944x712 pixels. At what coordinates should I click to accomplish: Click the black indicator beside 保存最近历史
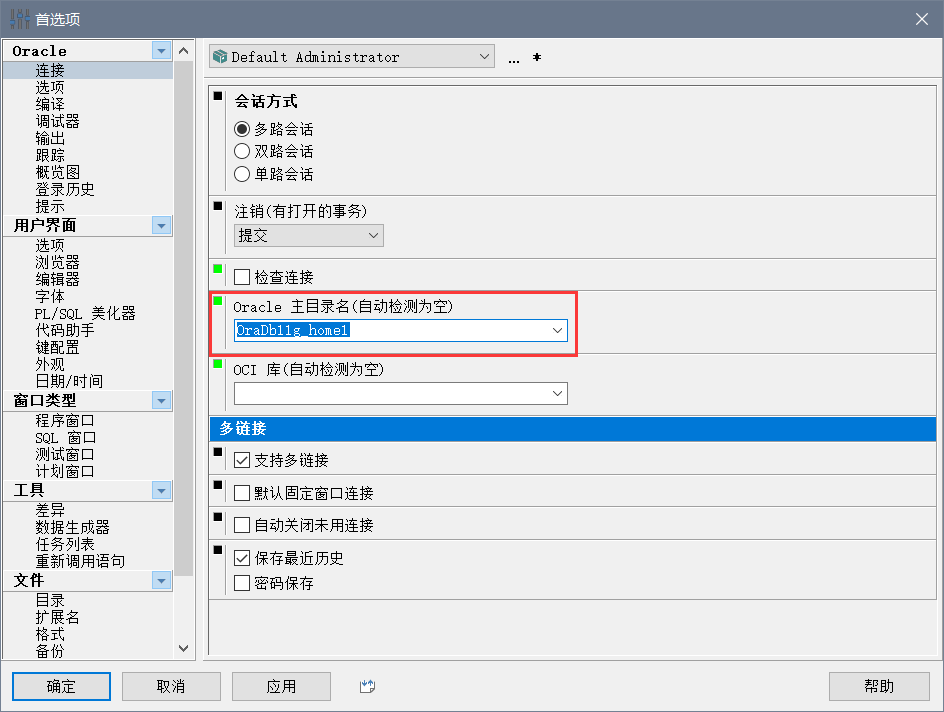pyautogui.click(x=218, y=549)
